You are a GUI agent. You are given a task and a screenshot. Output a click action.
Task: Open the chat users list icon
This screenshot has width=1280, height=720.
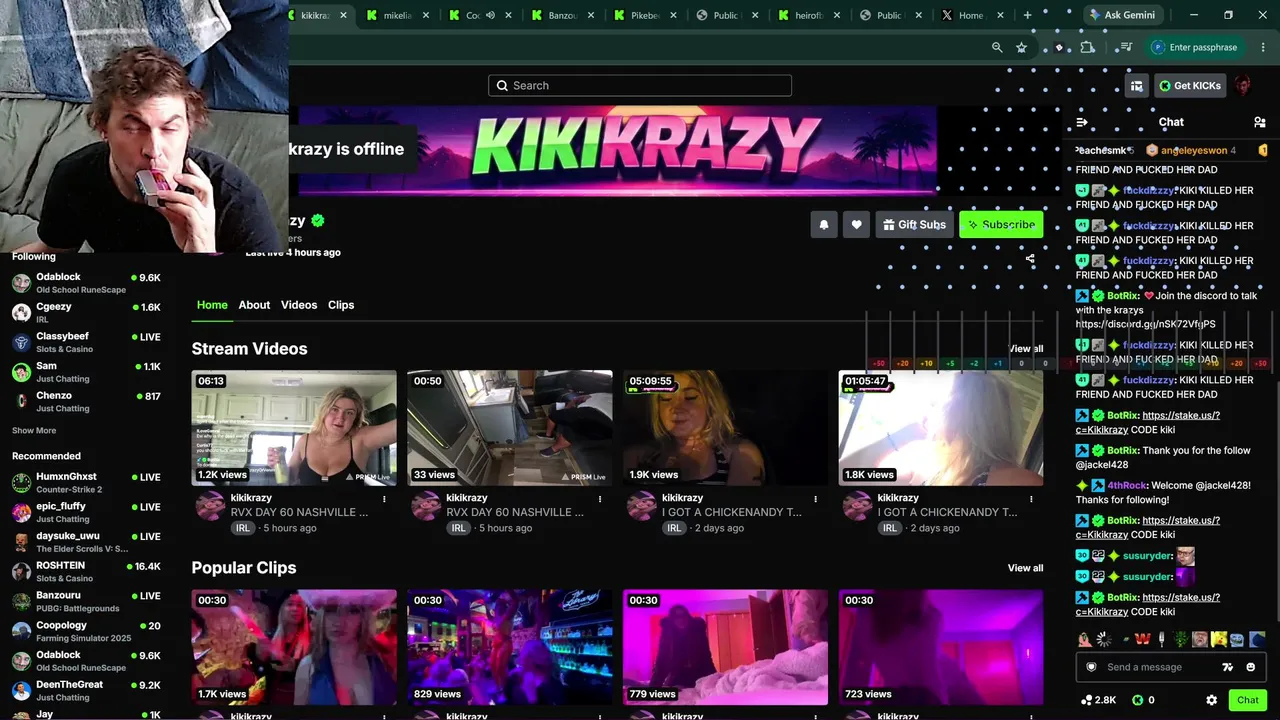tap(1259, 122)
